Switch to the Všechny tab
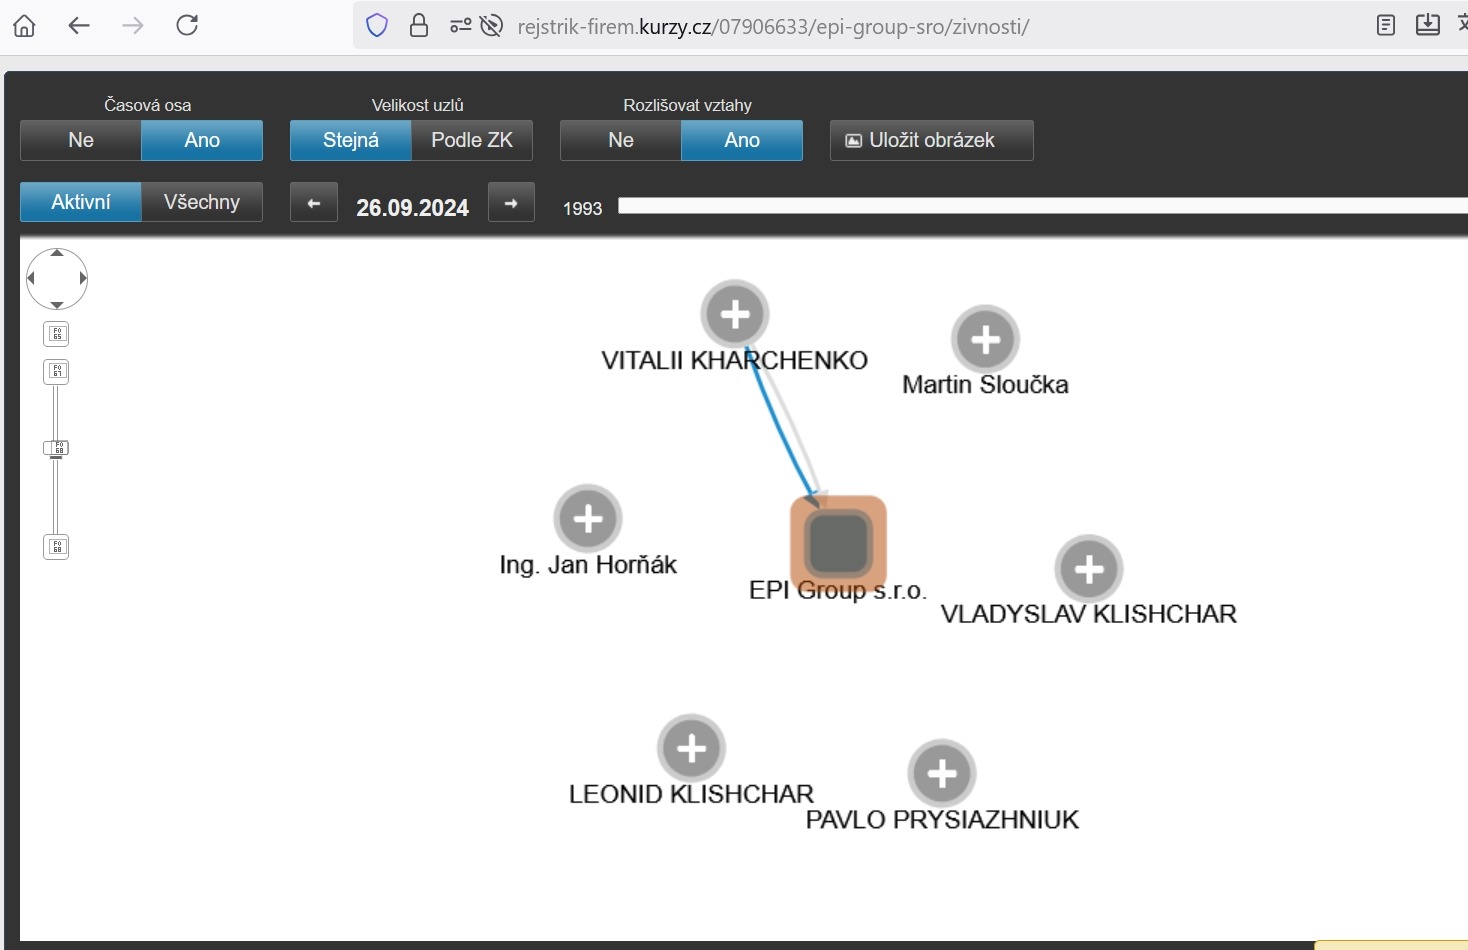 click(202, 202)
